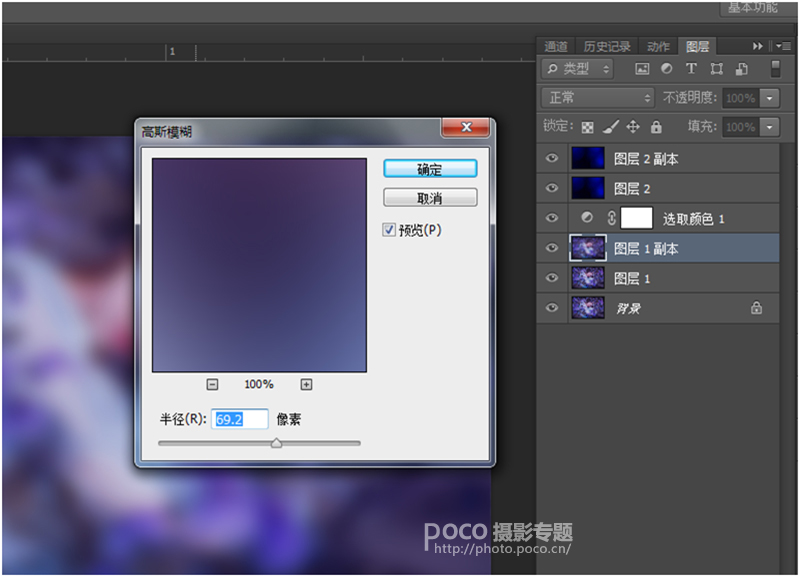Select the 选取颜色 1 mask thumbnail

[636, 218]
